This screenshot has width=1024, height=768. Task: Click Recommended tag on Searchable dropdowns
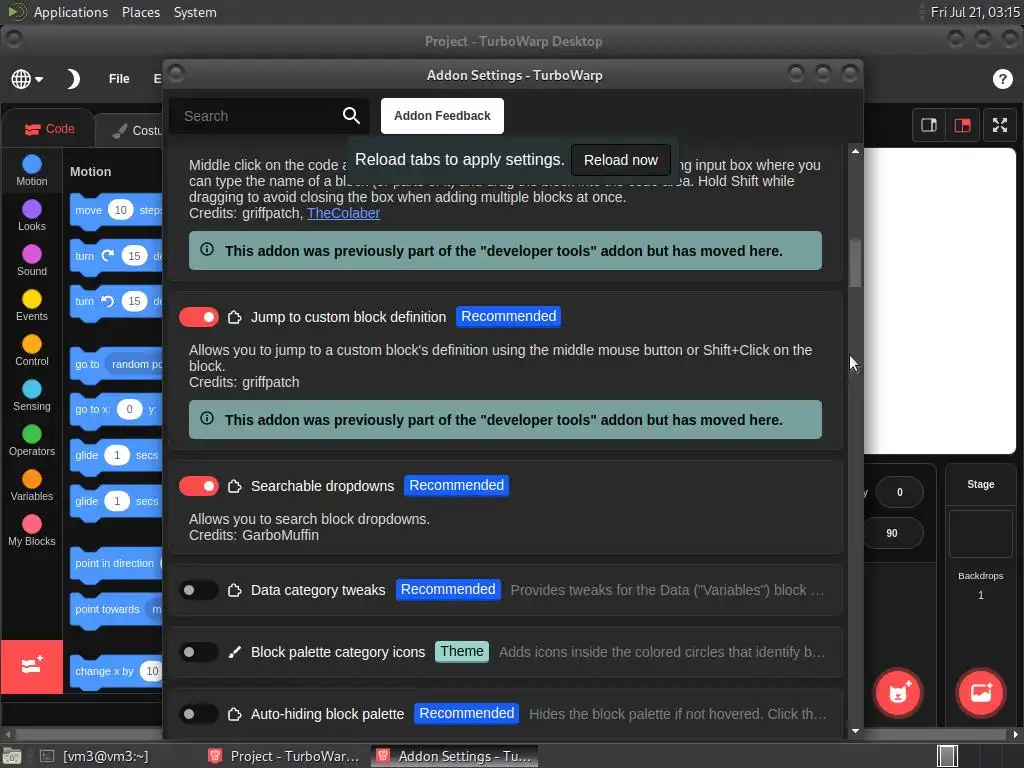click(x=456, y=485)
